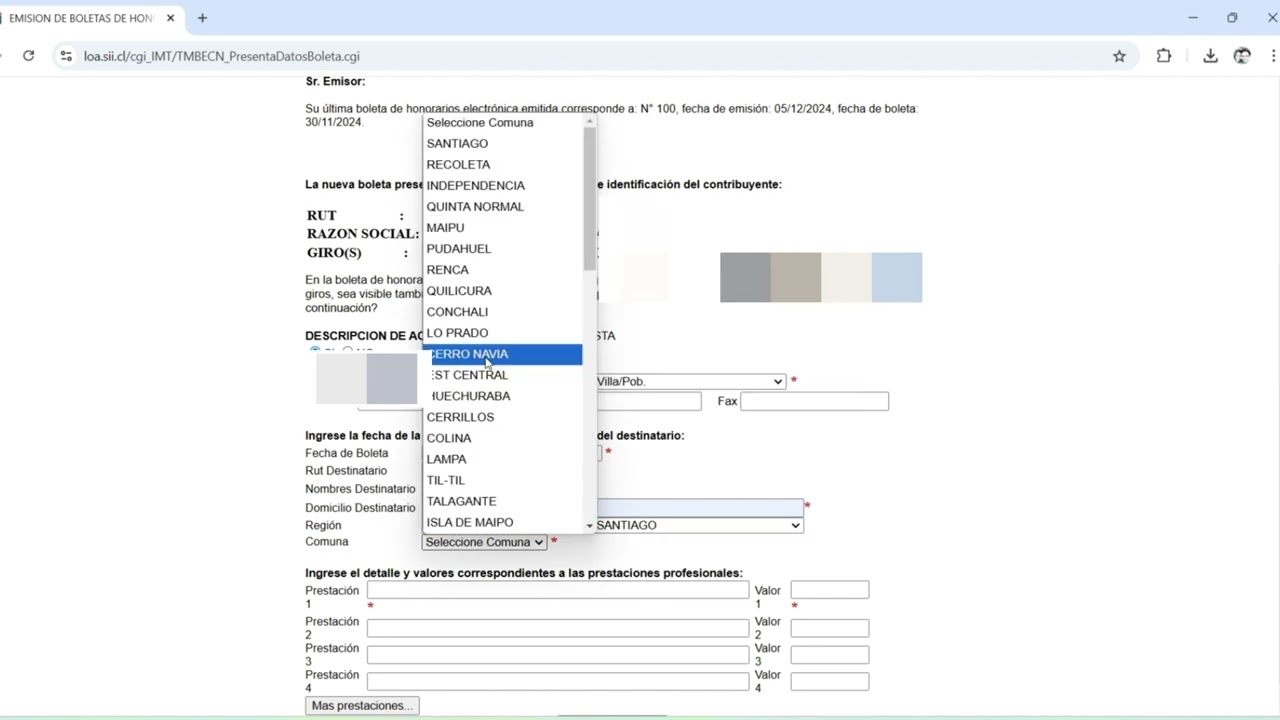Select MAIPU in the comuna list
This screenshot has height=720, width=1280.
pos(503,227)
